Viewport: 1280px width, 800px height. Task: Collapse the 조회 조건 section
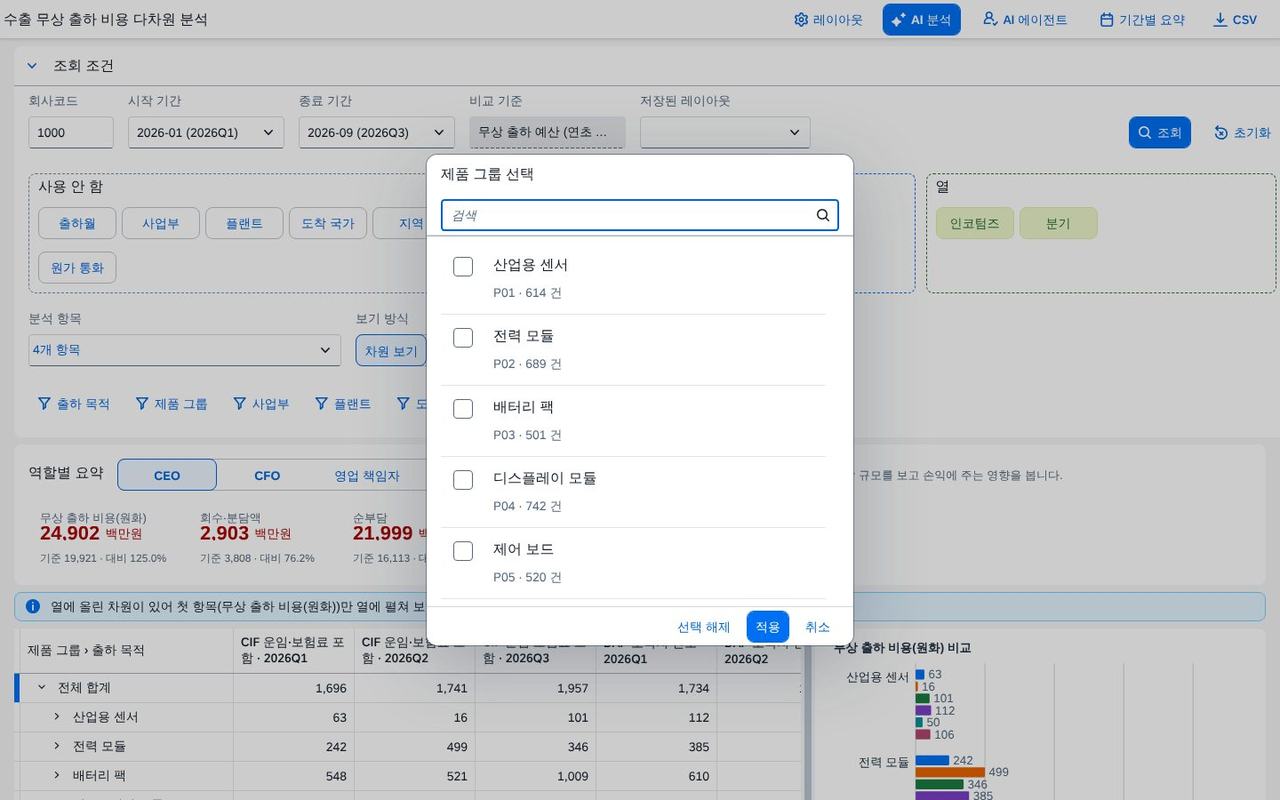pyautogui.click(x=32, y=66)
